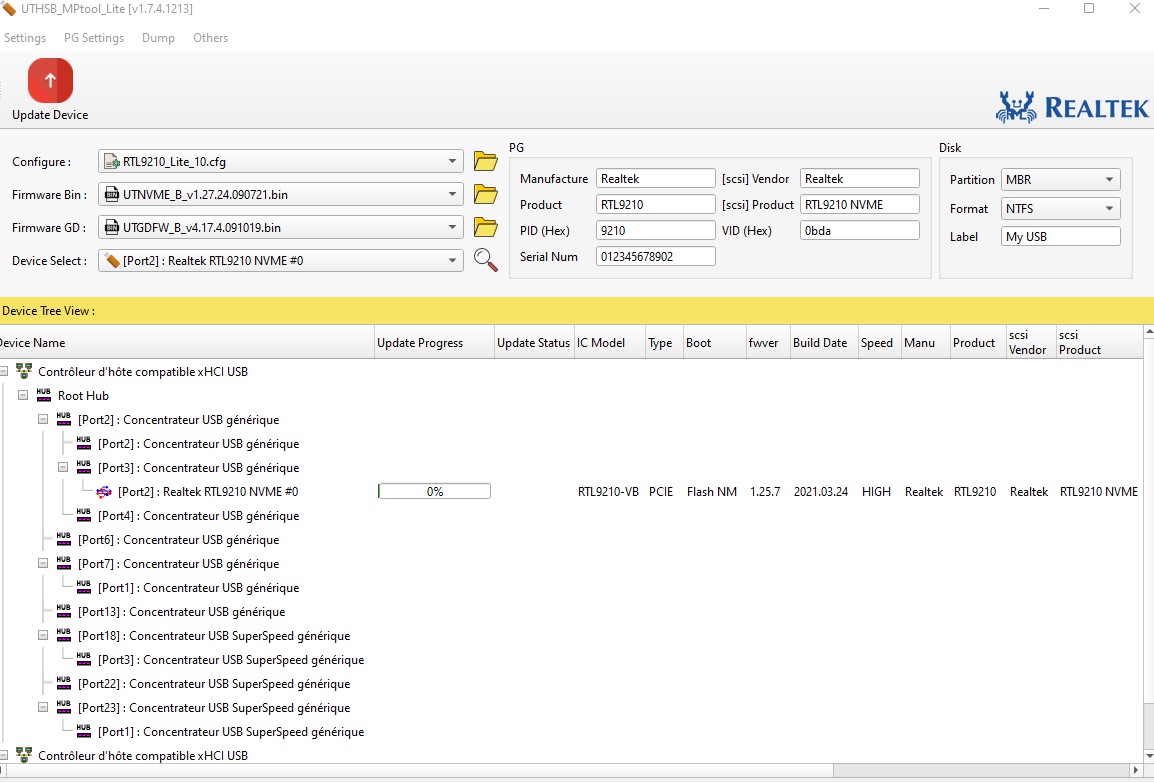
Task: Open the Settings menu
Action: tap(25, 38)
